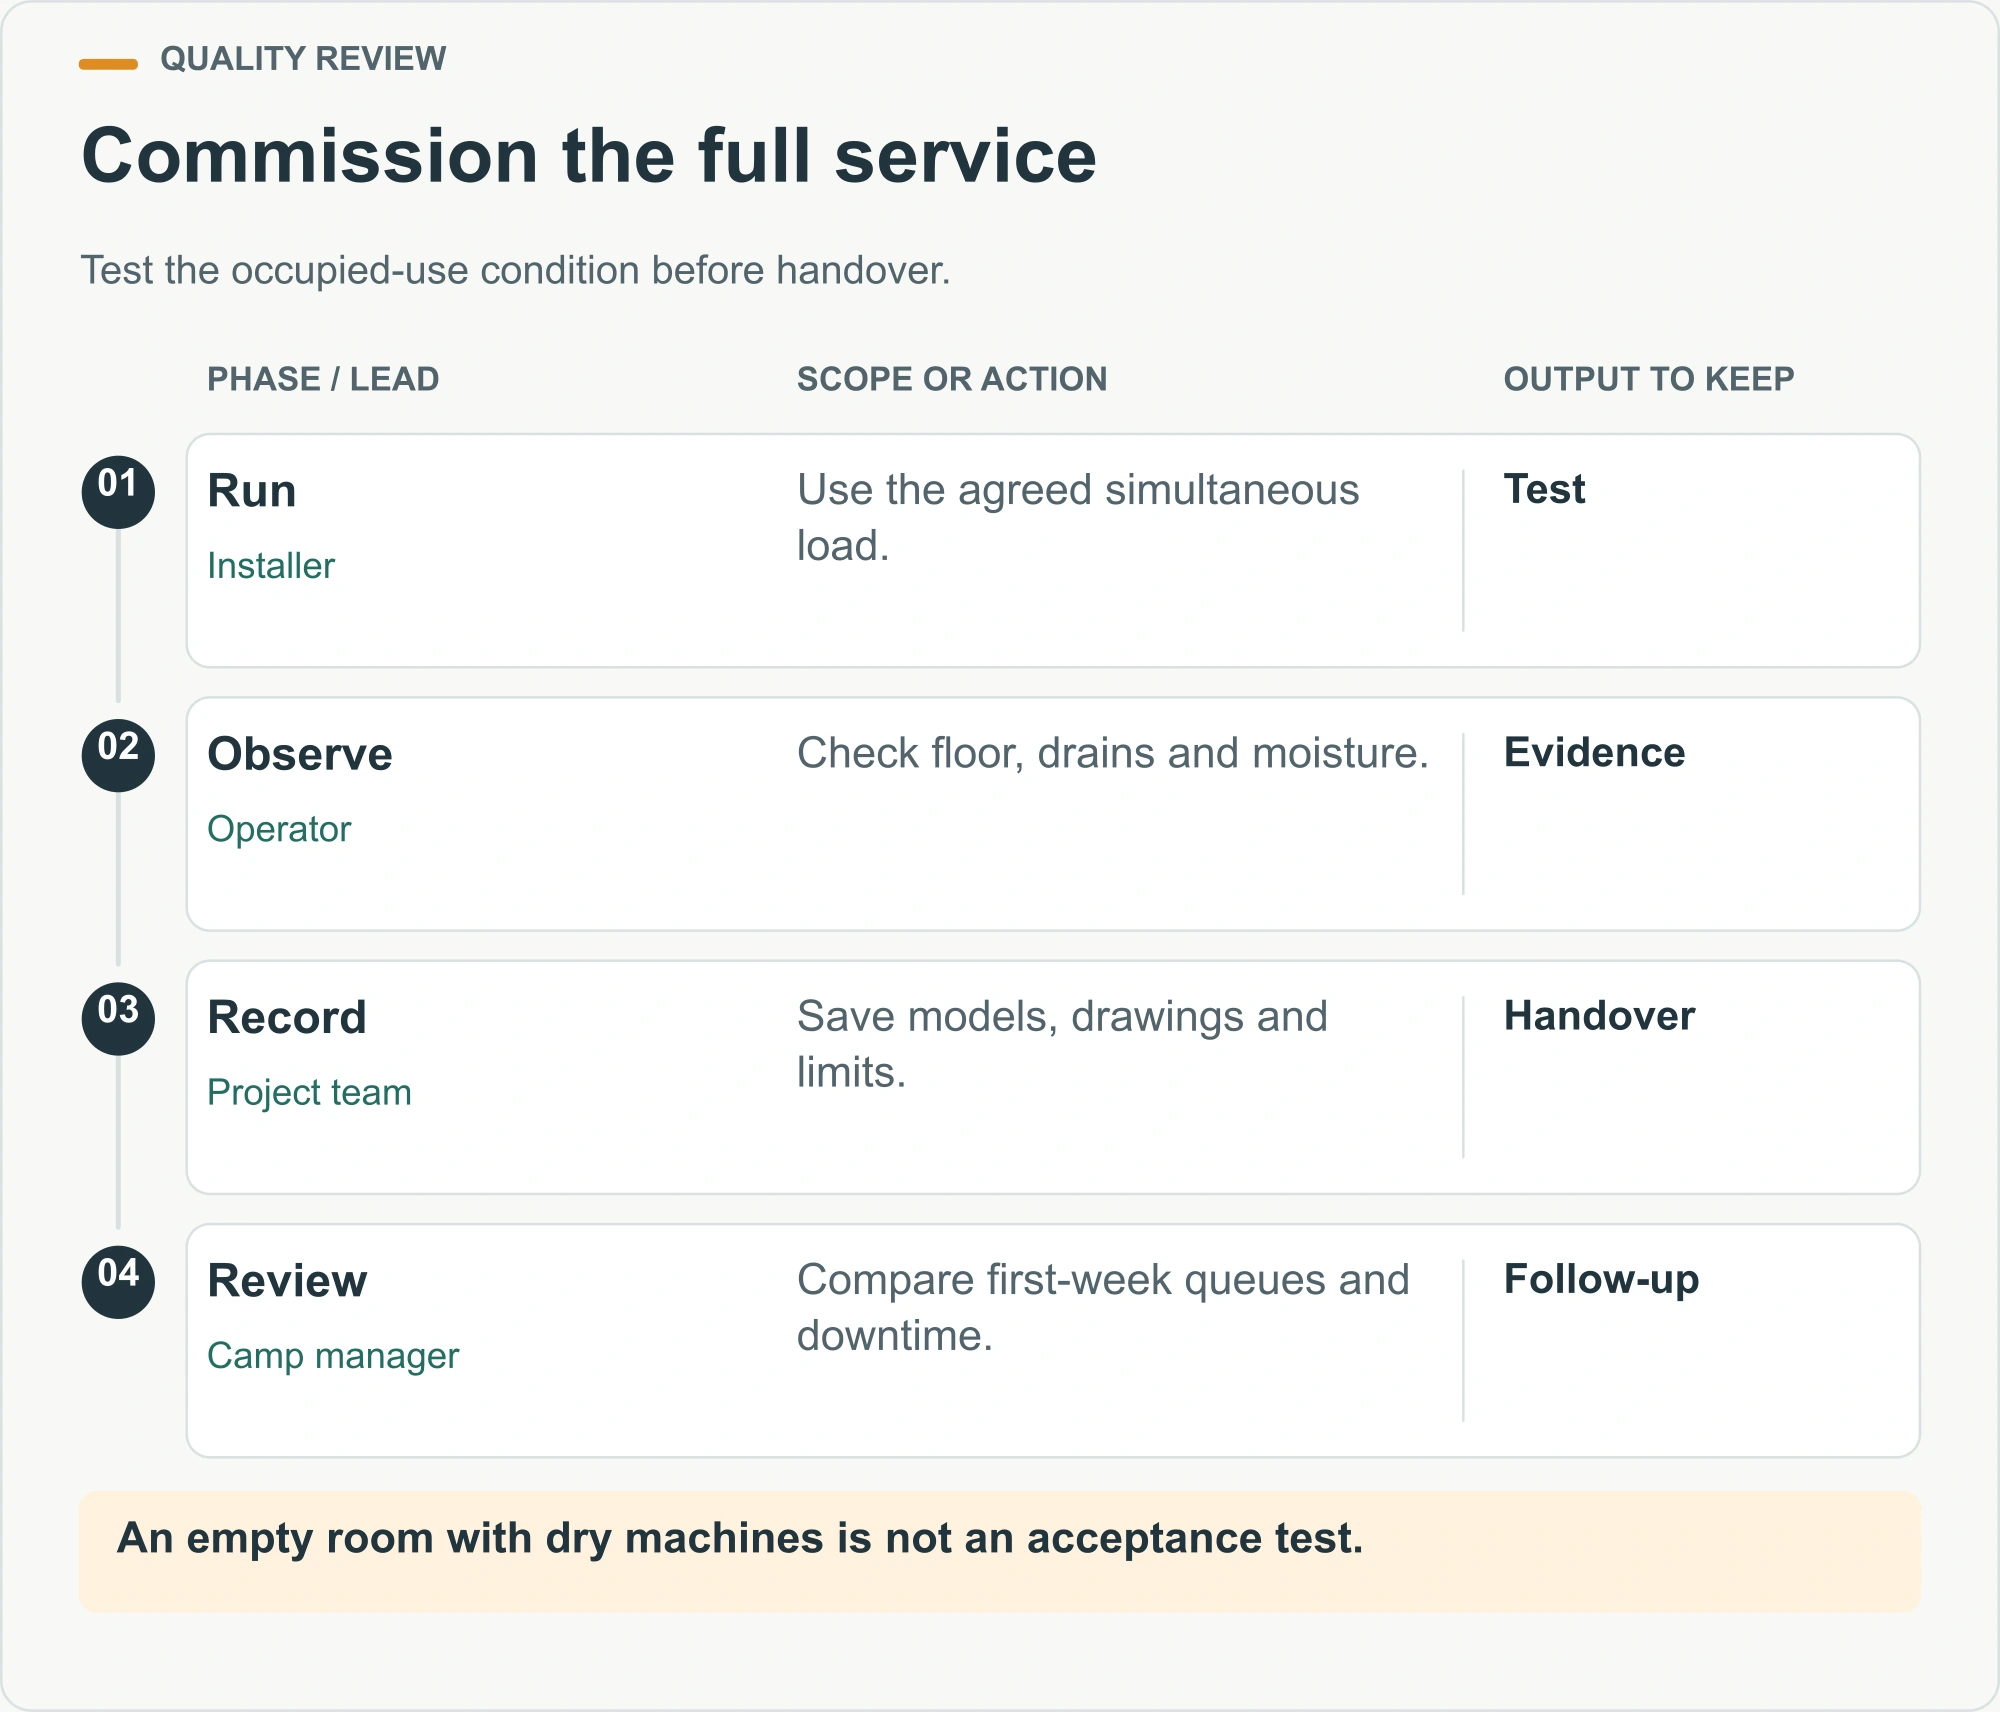The width and height of the screenshot is (2000, 1712).
Task: Click the step 03 number badge
Action: tap(118, 1018)
